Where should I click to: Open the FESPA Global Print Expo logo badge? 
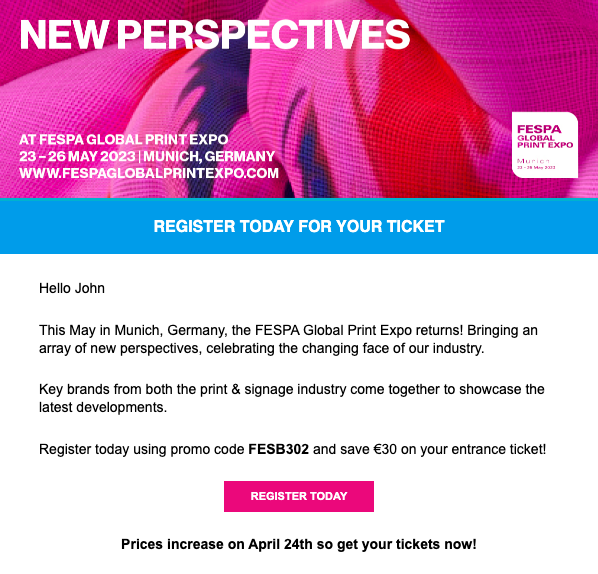tap(545, 145)
